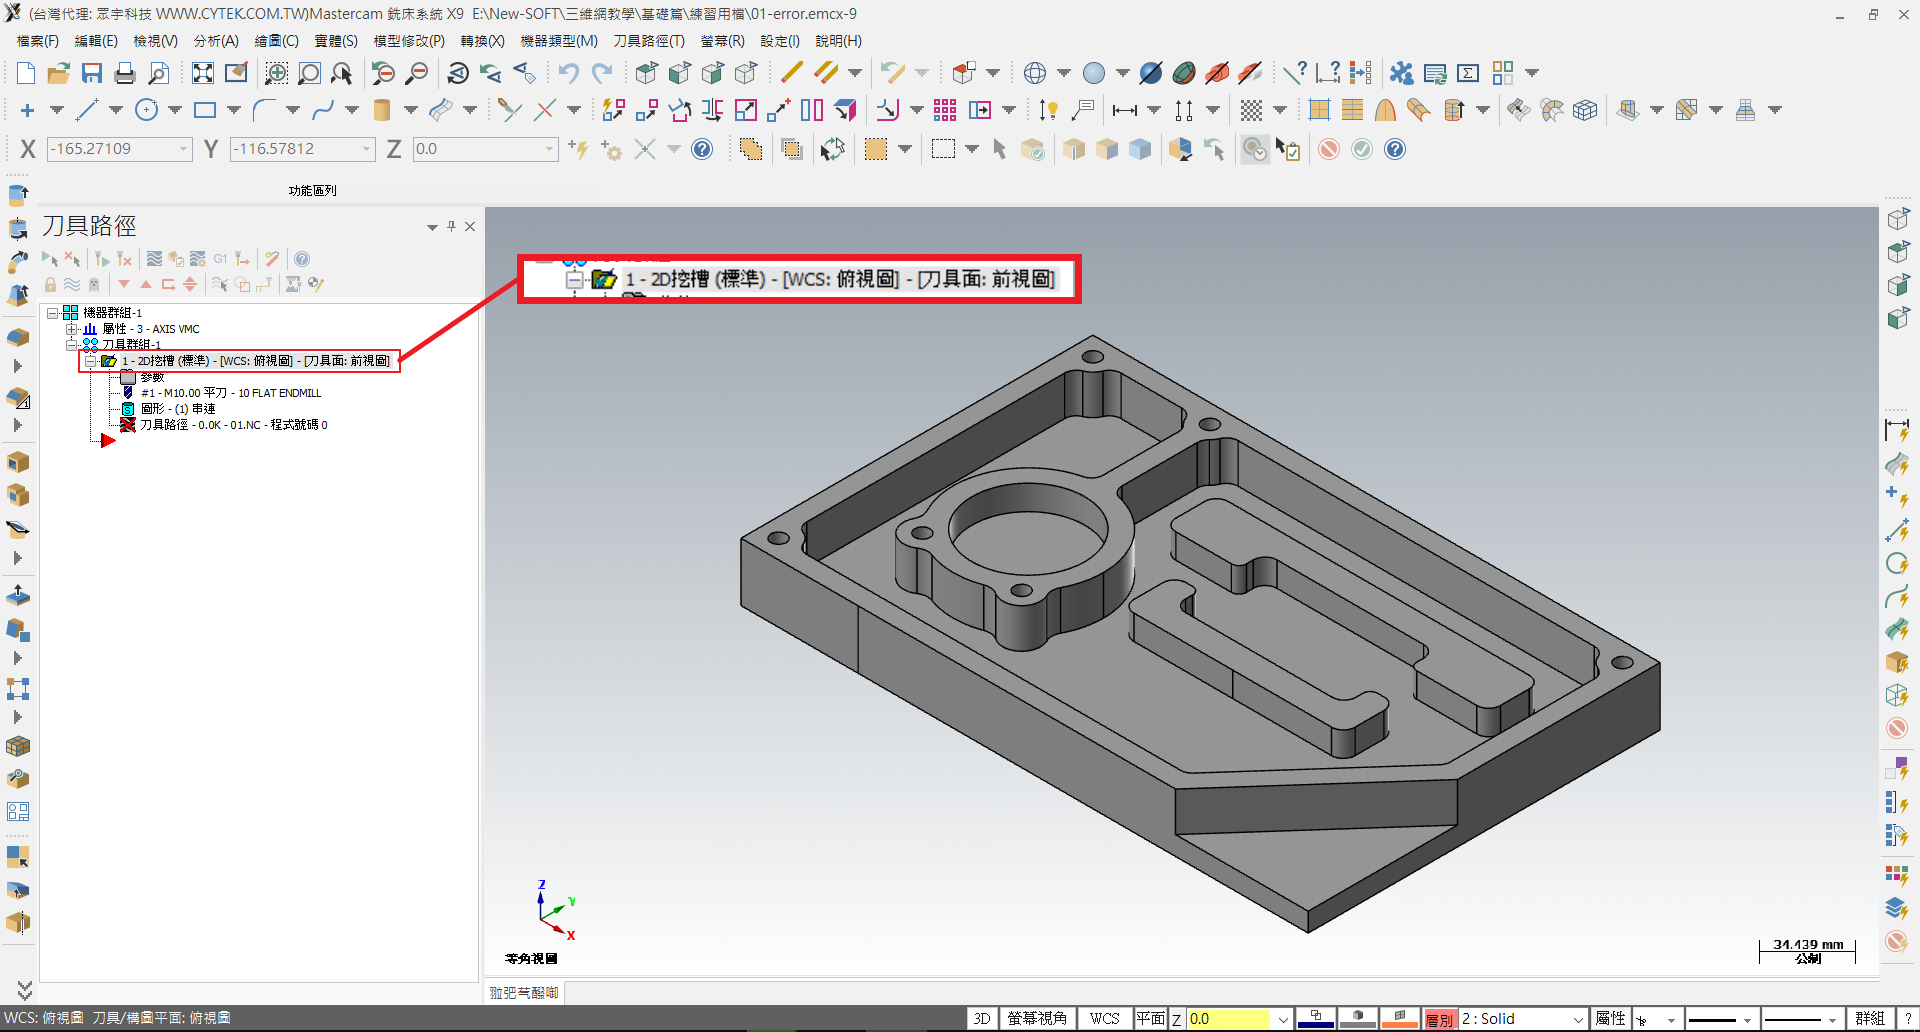The image size is (1920, 1032).
Task: Open the 檢視(V) menu
Action: 156,41
